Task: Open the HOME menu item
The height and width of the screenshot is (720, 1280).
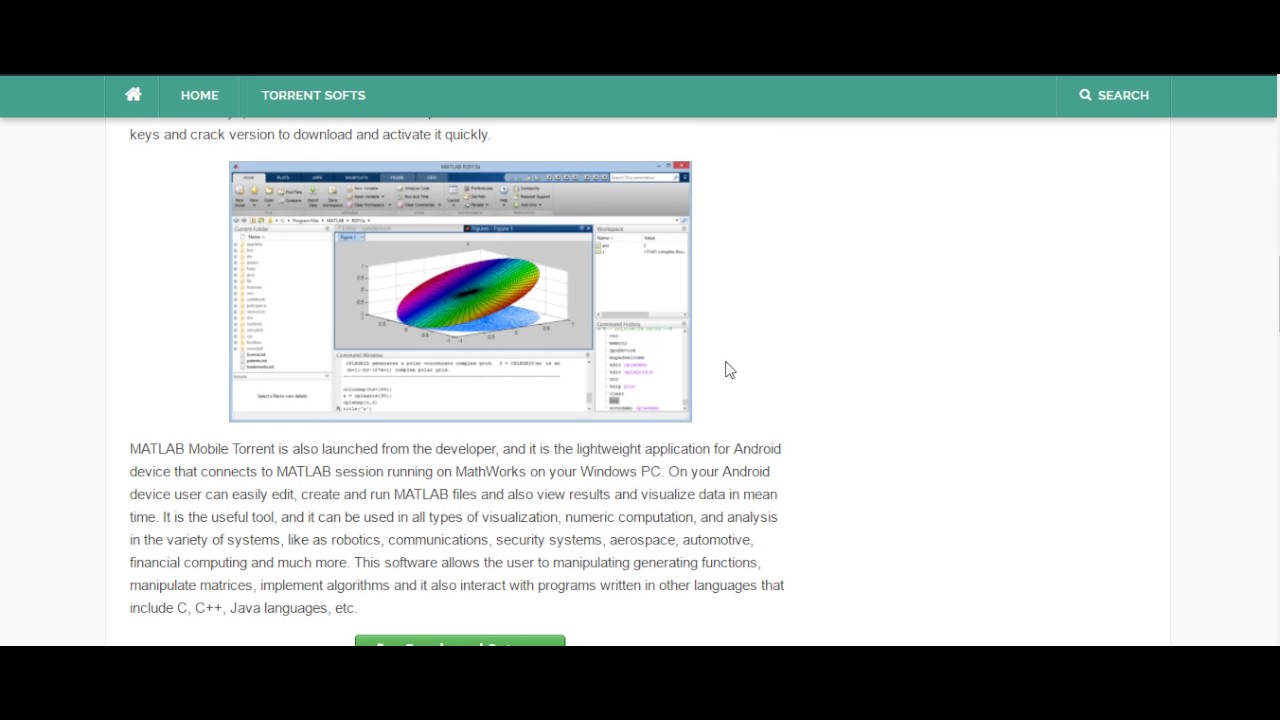Action: click(x=199, y=95)
